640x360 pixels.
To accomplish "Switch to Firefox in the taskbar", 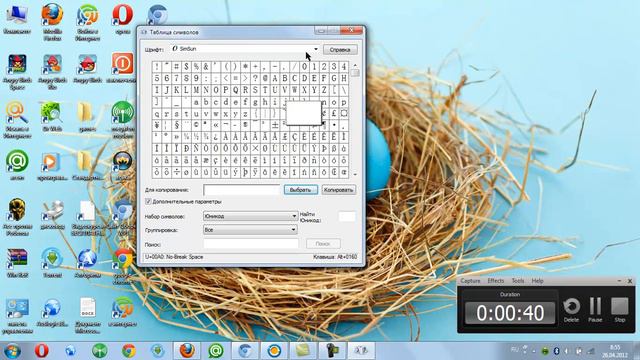I will click(187, 351).
